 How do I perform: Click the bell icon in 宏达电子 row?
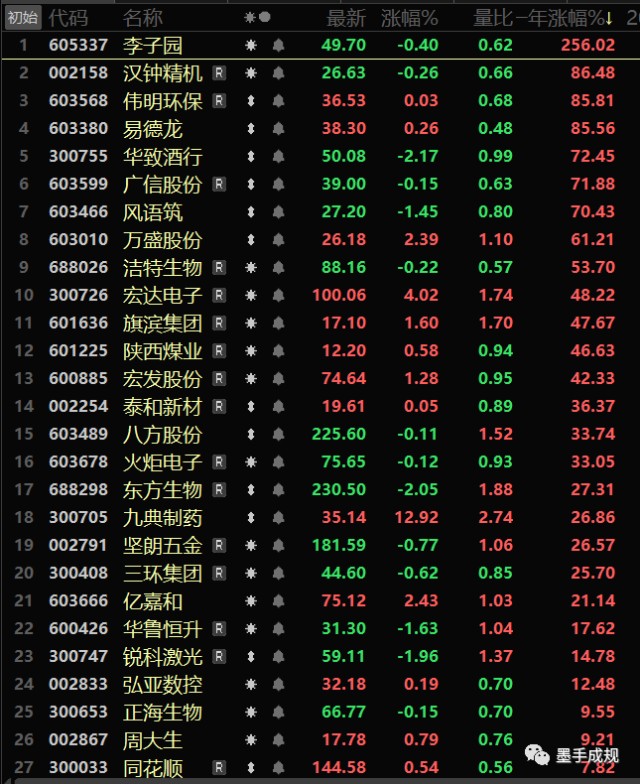(278, 296)
